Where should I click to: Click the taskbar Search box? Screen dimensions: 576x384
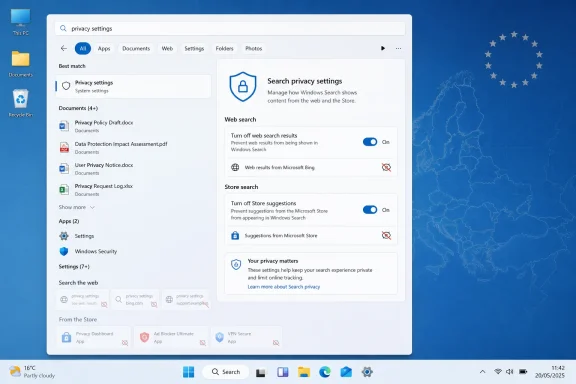(x=226, y=372)
